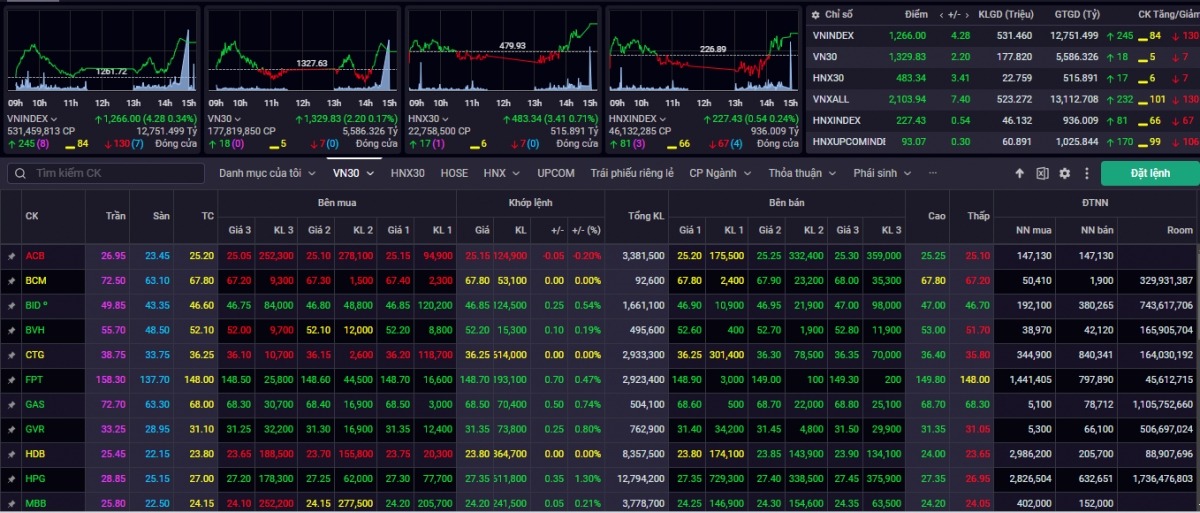Open the BCM stock symbol

pyautogui.click(x=36, y=281)
